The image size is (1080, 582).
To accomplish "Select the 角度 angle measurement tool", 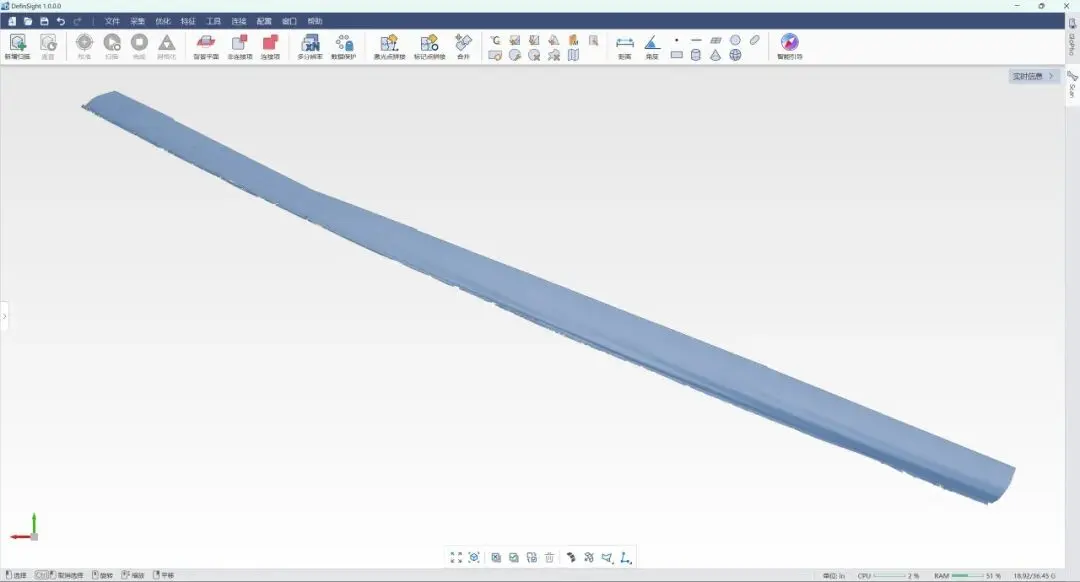I will [x=651, y=45].
